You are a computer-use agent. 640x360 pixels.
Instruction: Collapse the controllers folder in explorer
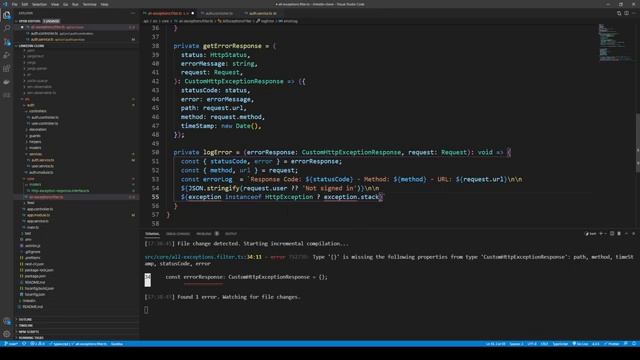pos(37,111)
